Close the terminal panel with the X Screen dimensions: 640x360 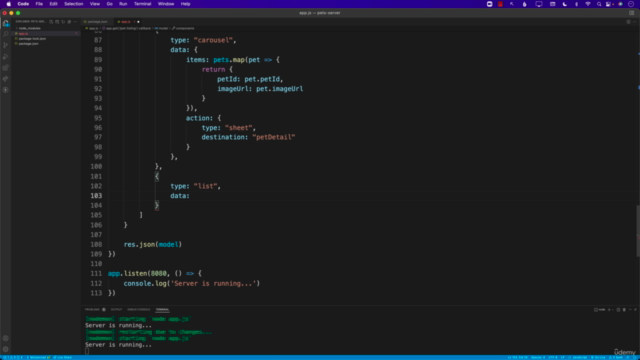click(635, 310)
